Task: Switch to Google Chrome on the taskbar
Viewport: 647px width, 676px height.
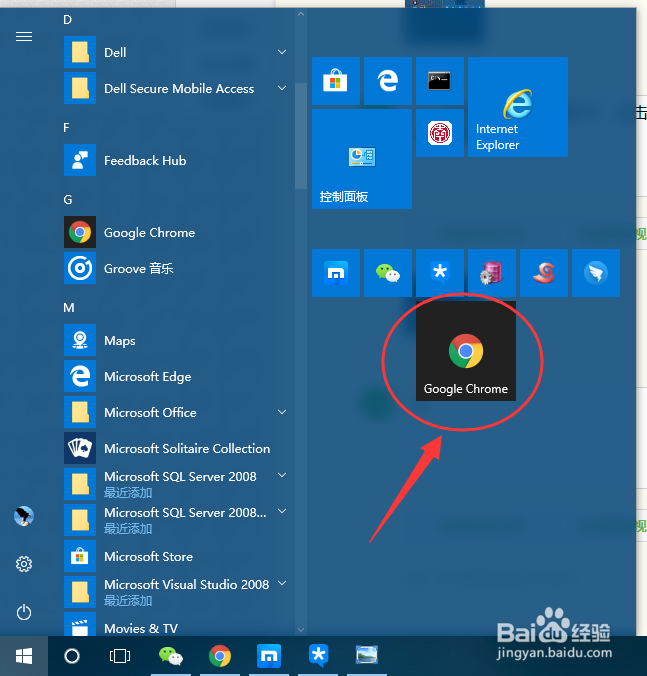Action: [220, 656]
